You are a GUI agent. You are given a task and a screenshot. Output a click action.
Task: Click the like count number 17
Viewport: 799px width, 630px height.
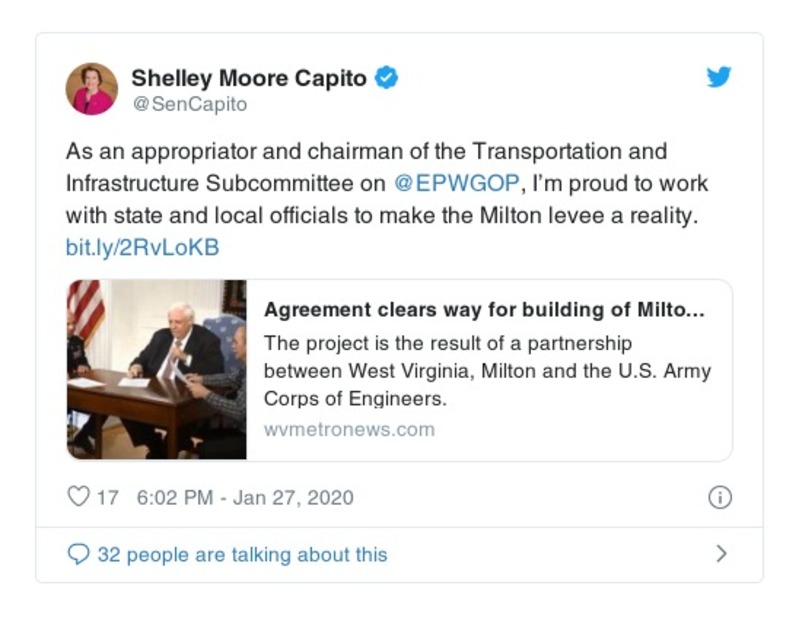point(107,497)
